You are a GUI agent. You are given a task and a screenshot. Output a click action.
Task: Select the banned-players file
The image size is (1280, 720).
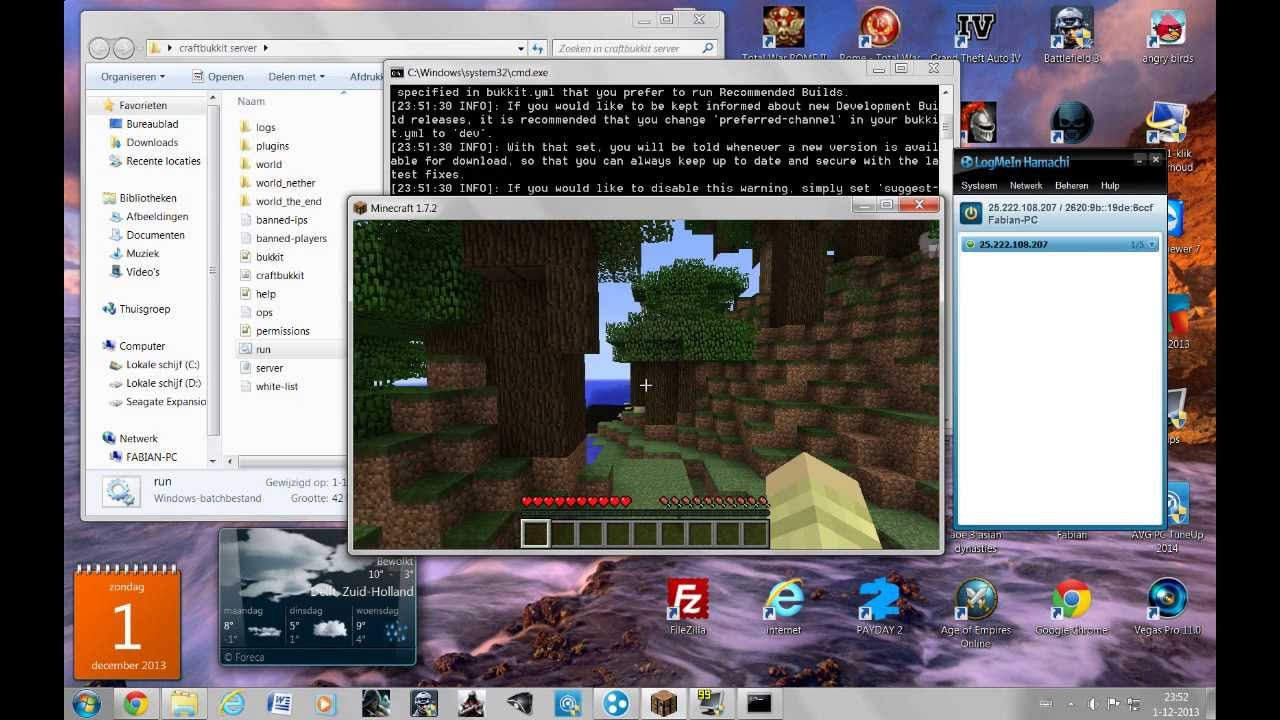point(291,238)
